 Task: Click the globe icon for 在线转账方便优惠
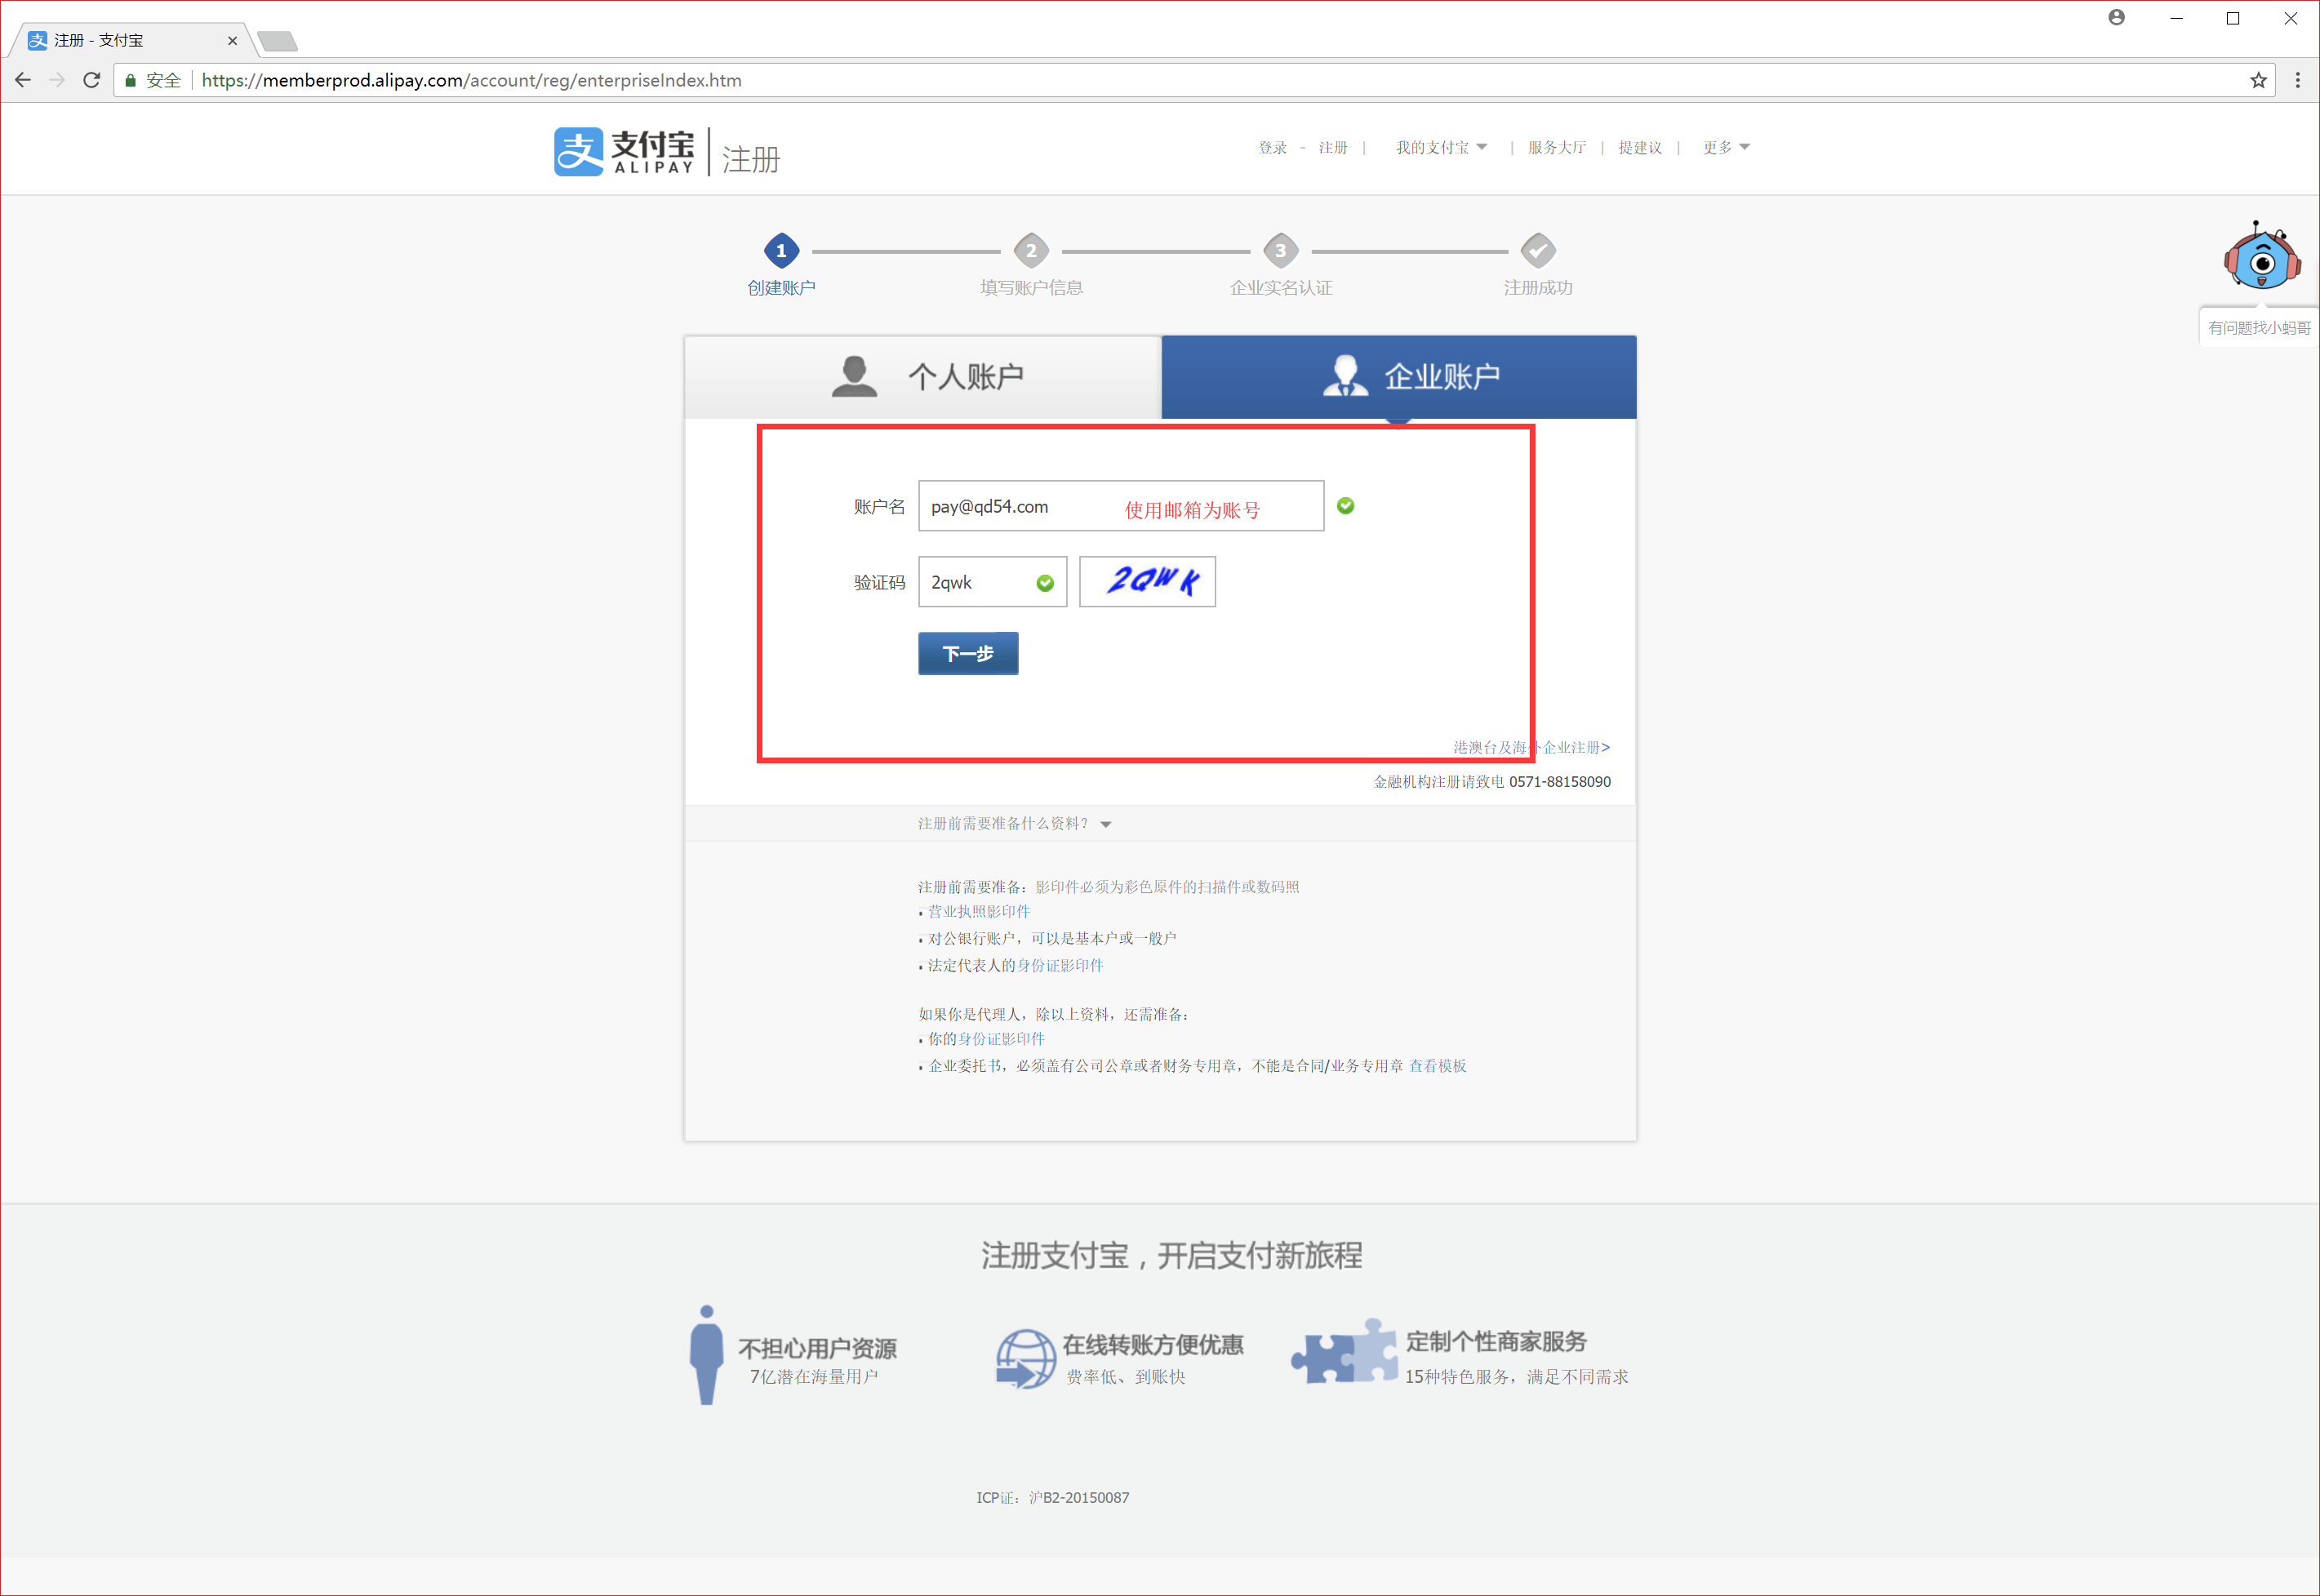click(1025, 1358)
